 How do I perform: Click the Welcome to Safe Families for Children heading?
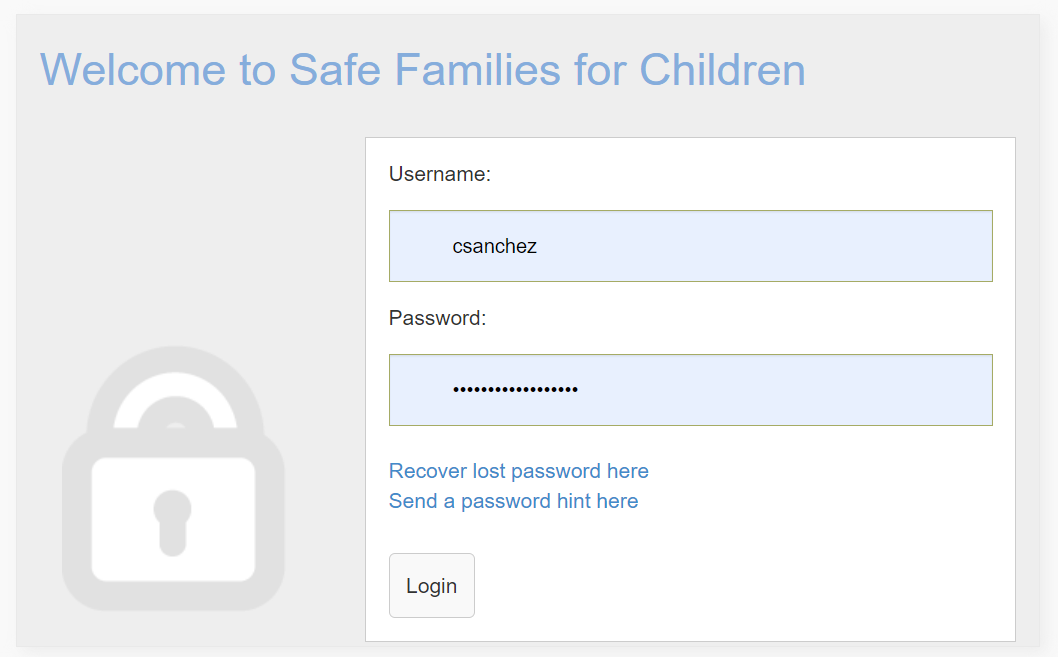click(x=422, y=69)
